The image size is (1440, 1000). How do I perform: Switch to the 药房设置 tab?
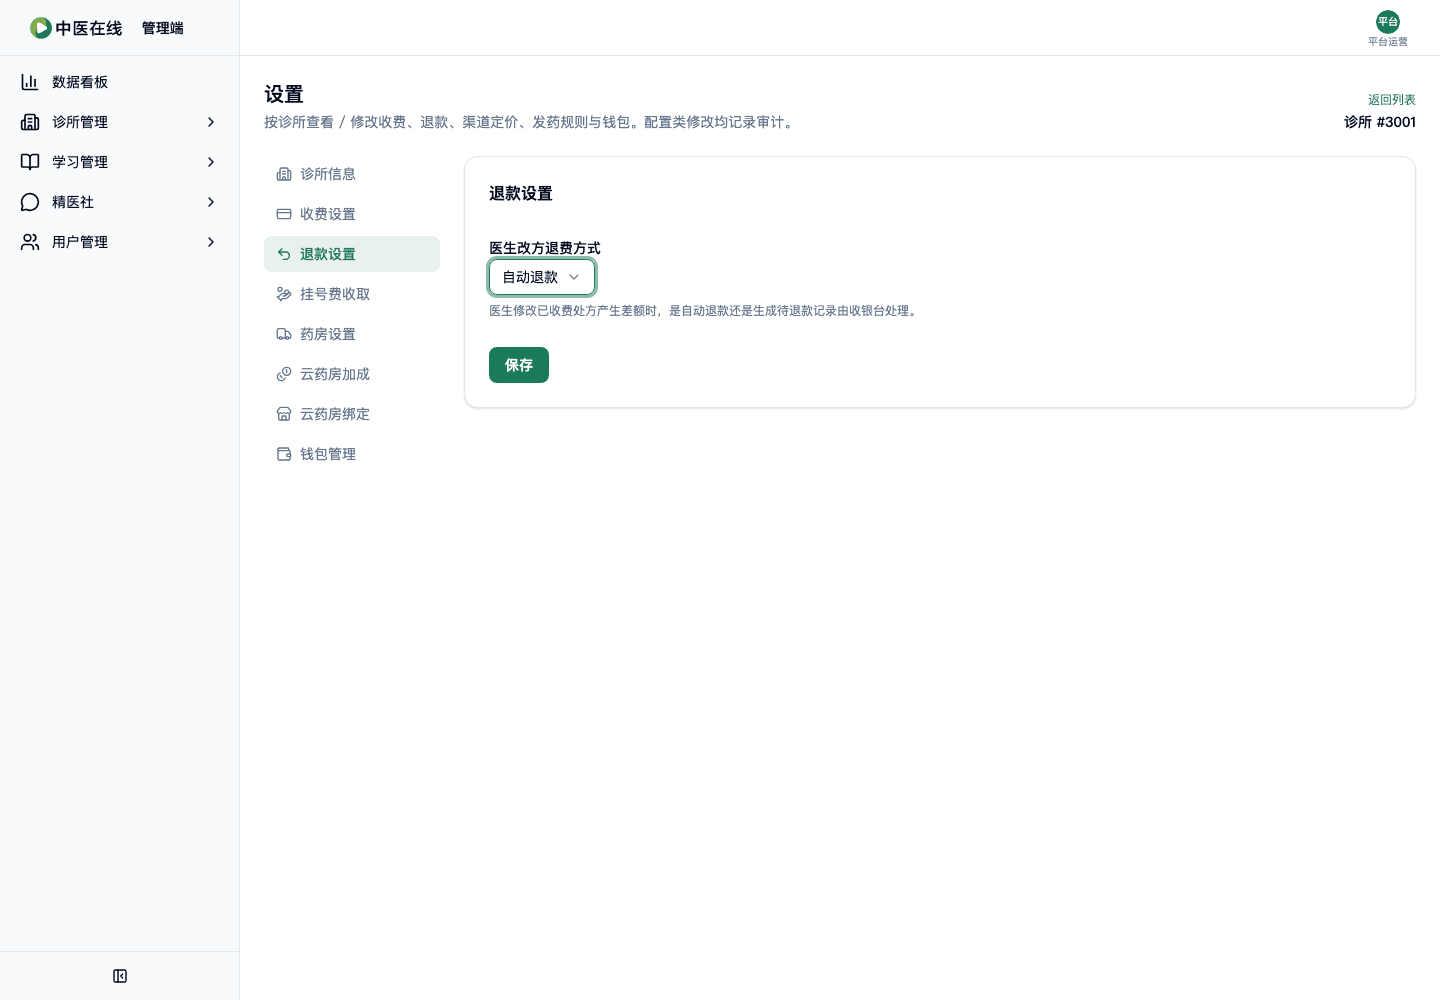point(352,334)
